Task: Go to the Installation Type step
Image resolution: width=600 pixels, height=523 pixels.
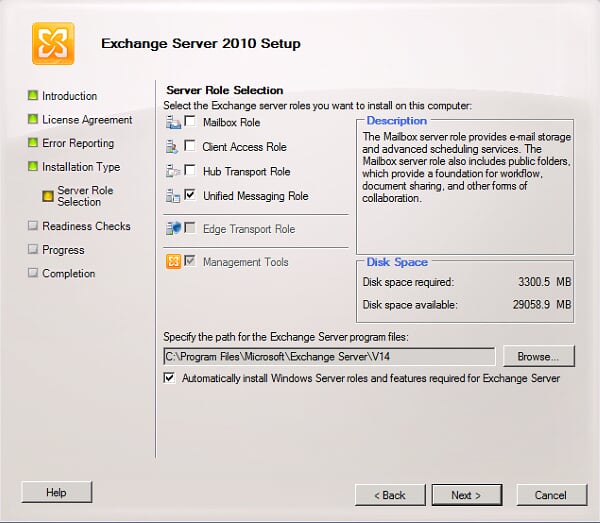Action: 81,167
